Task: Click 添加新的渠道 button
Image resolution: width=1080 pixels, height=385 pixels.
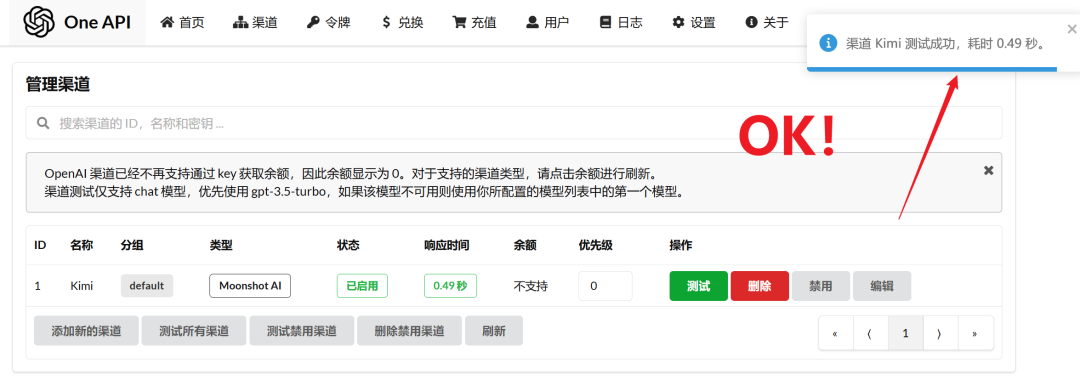Action: click(86, 331)
